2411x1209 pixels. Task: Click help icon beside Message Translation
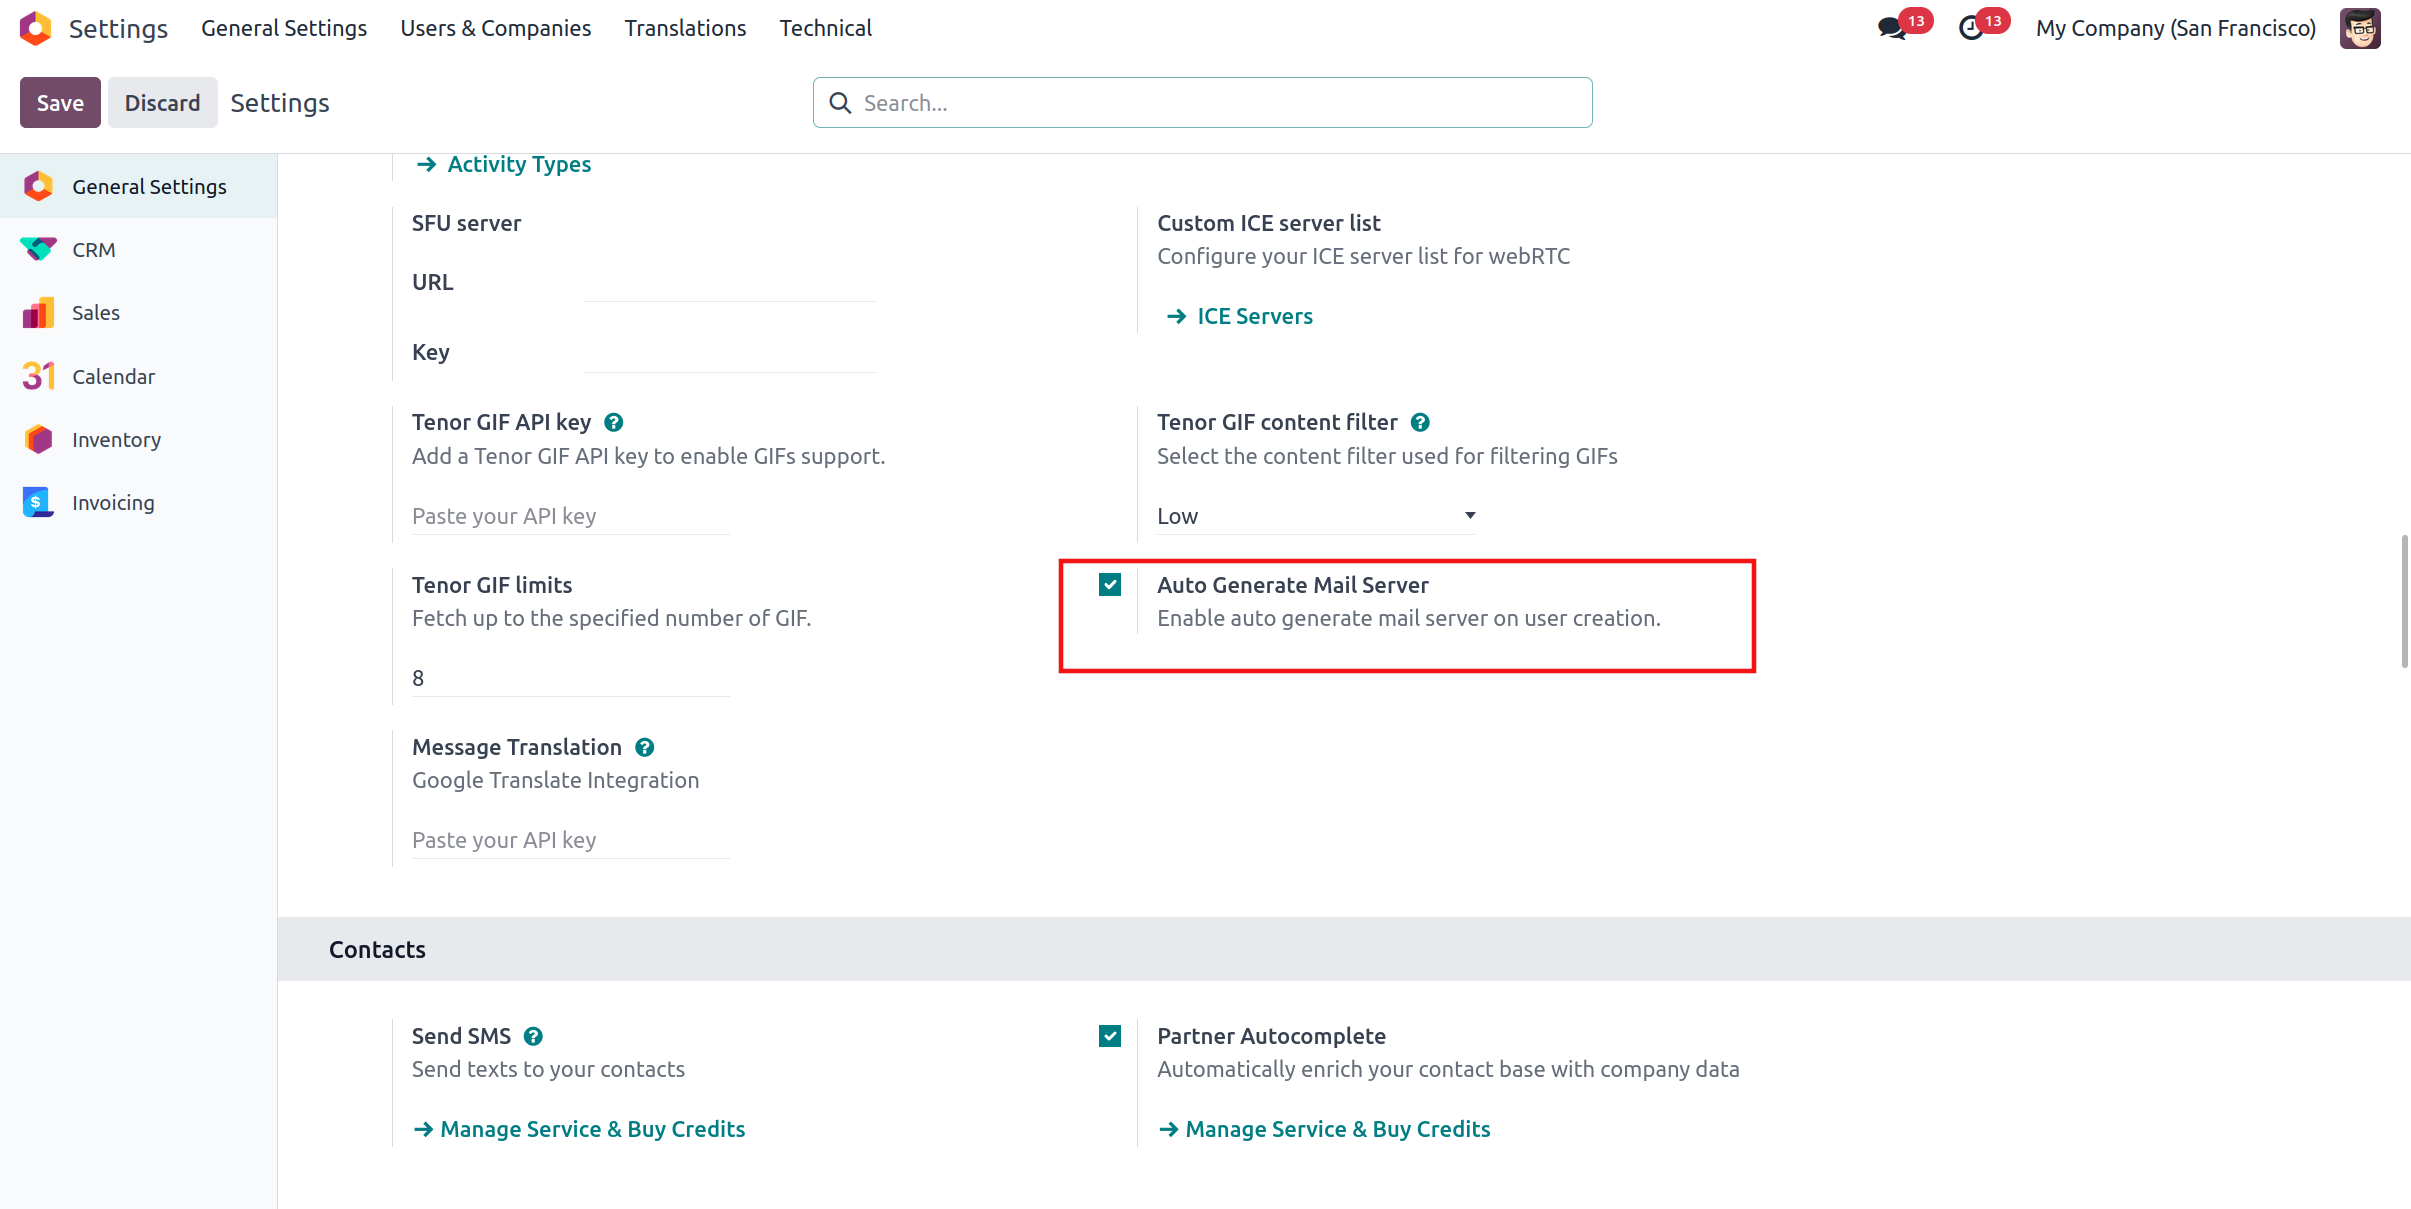(x=645, y=747)
